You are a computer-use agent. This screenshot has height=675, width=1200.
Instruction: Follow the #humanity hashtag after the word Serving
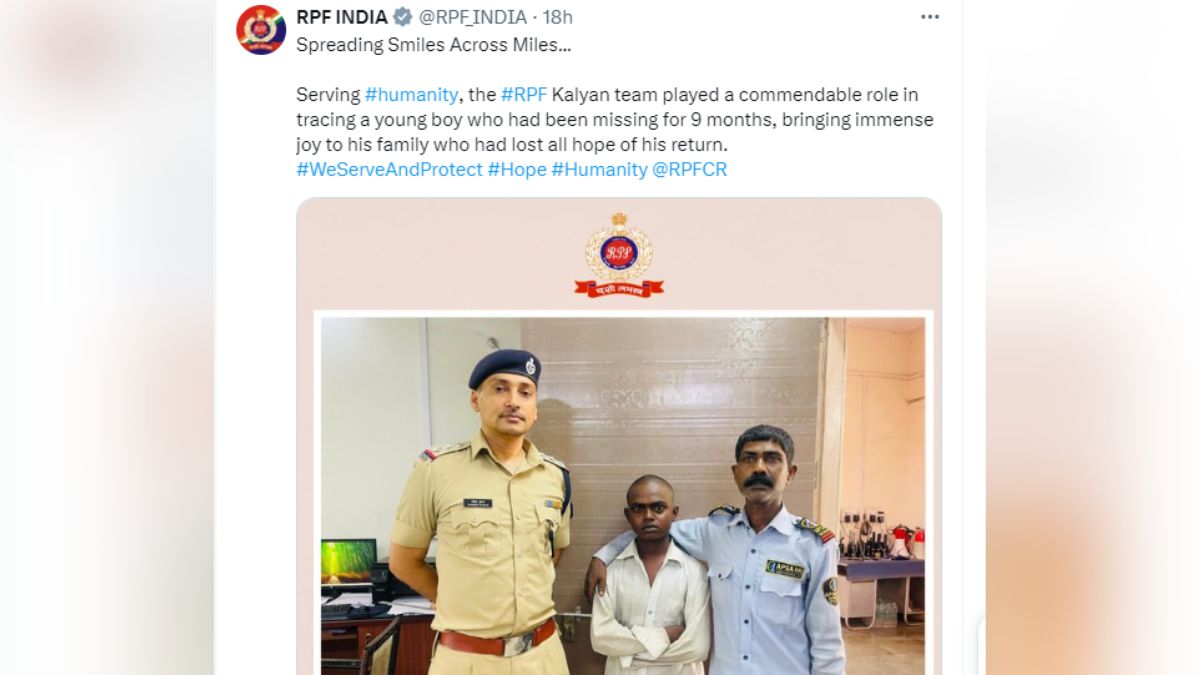[x=411, y=95]
